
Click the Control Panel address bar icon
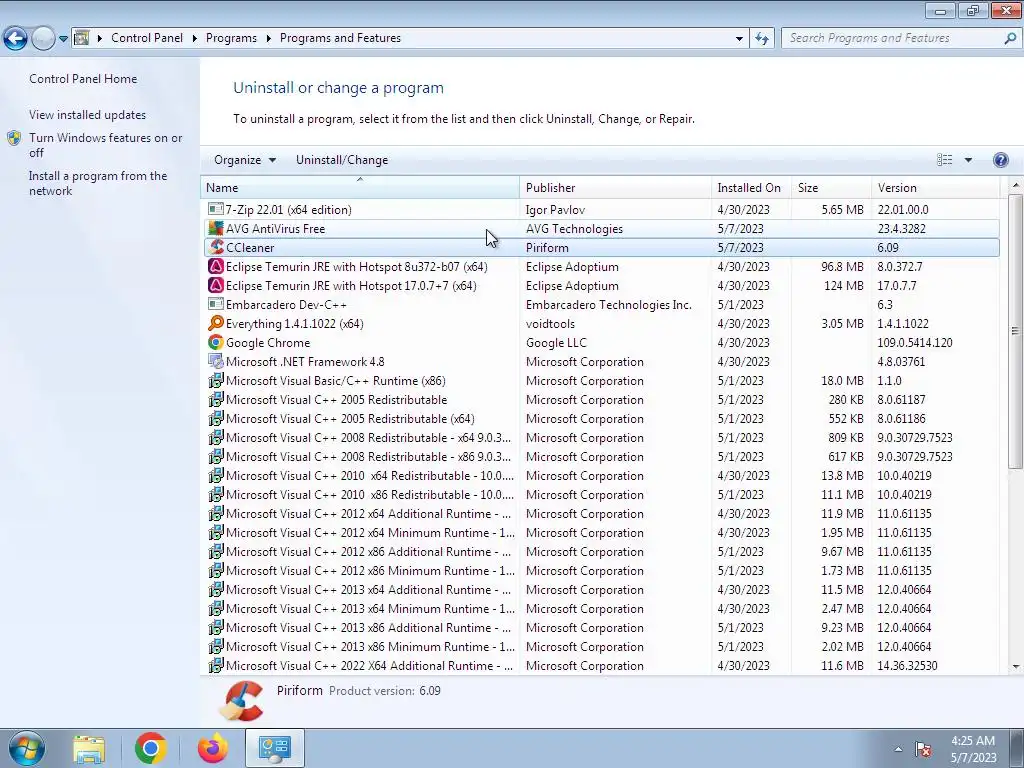coord(82,38)
